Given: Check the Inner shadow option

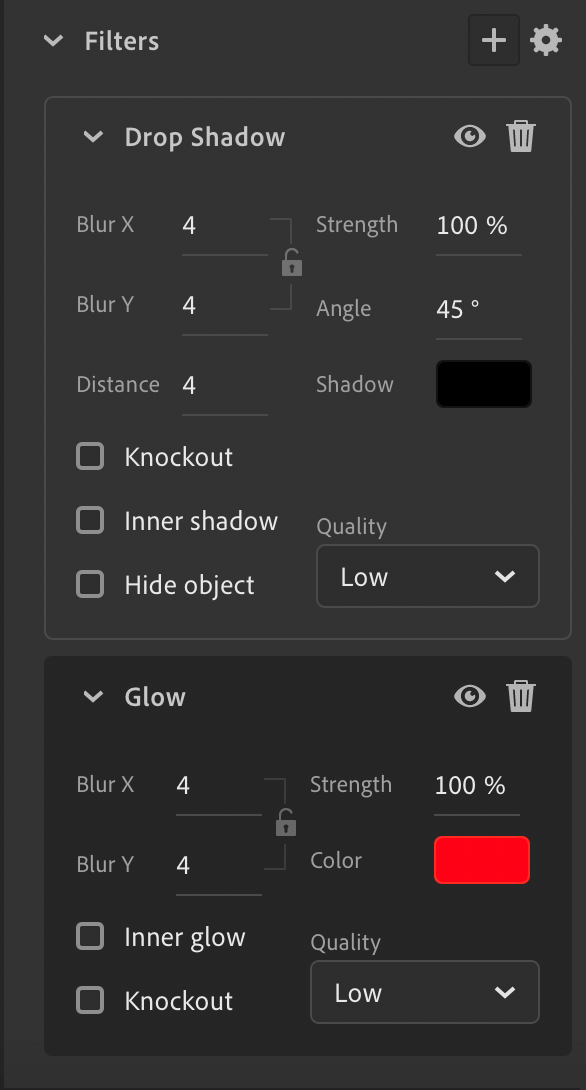Looking at the screenshot, I should tap(90, 520).
